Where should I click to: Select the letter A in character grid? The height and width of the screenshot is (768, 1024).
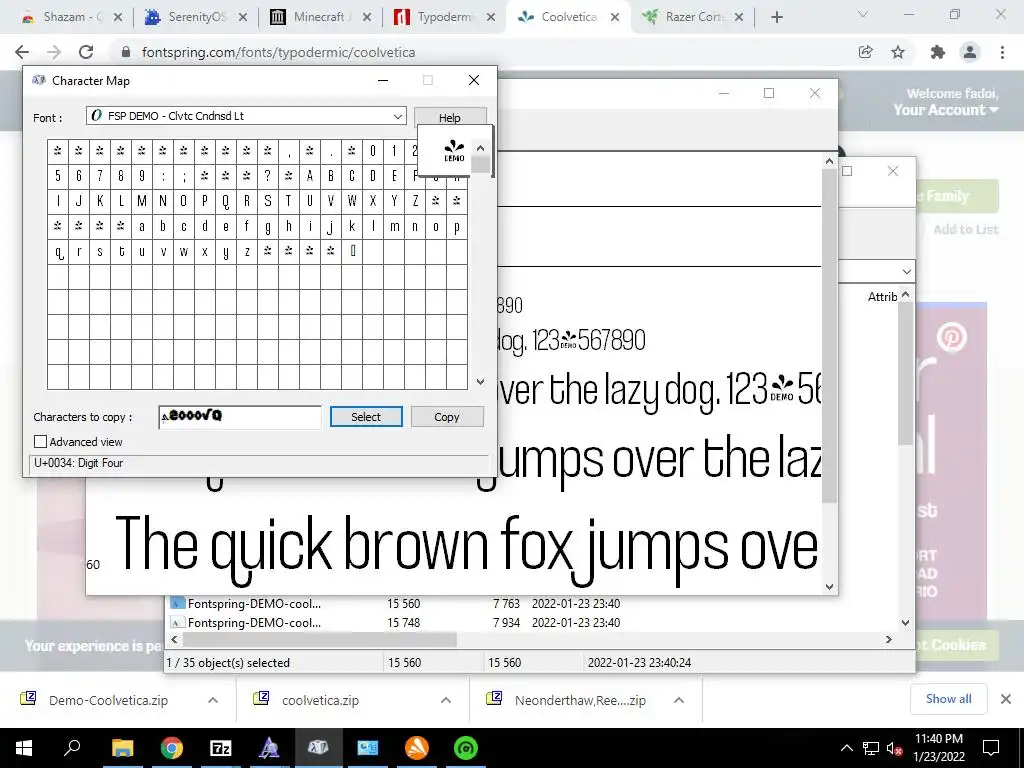point(310,176)
